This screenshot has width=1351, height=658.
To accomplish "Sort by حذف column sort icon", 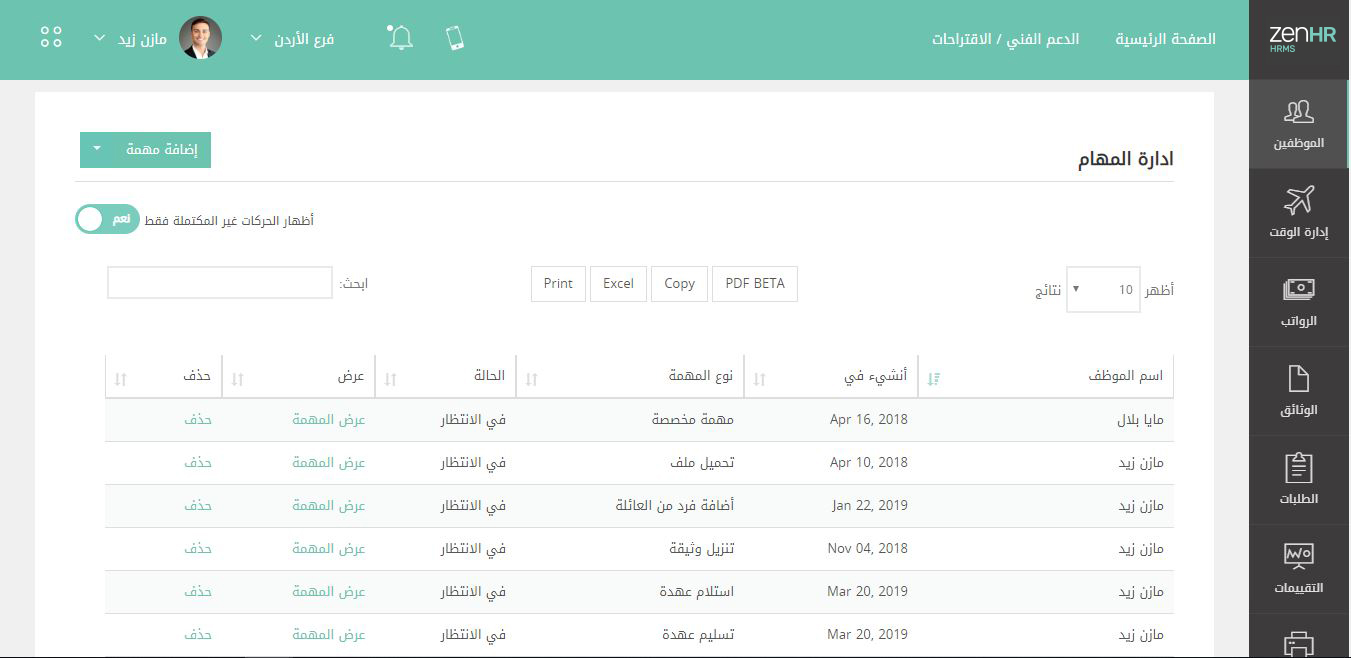I will [121, 379].
